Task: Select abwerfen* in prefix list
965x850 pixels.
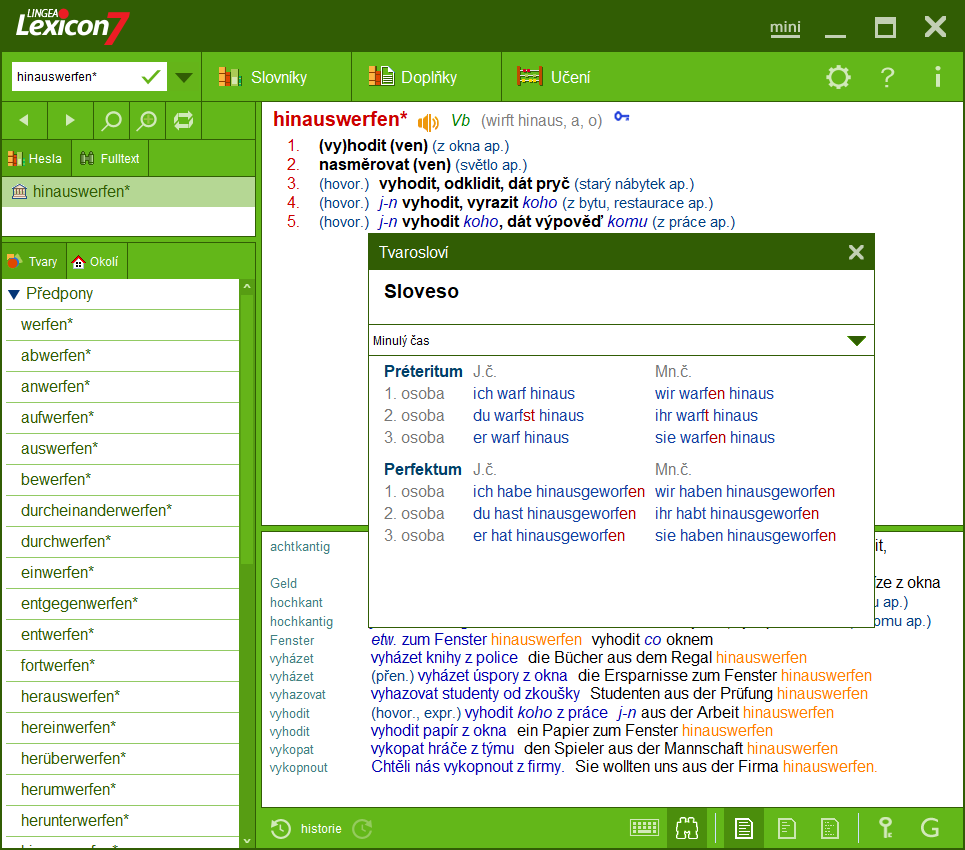Action: (122, 356)
